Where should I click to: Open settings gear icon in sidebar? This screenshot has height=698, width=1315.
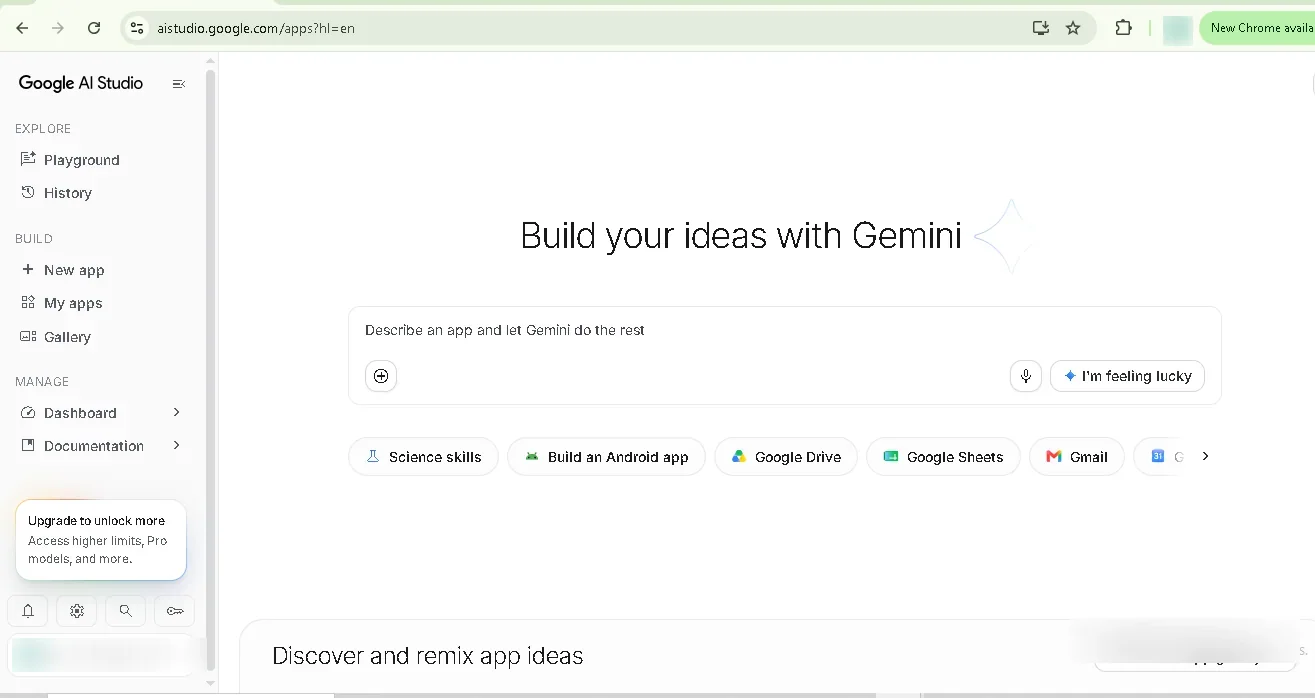77,610
